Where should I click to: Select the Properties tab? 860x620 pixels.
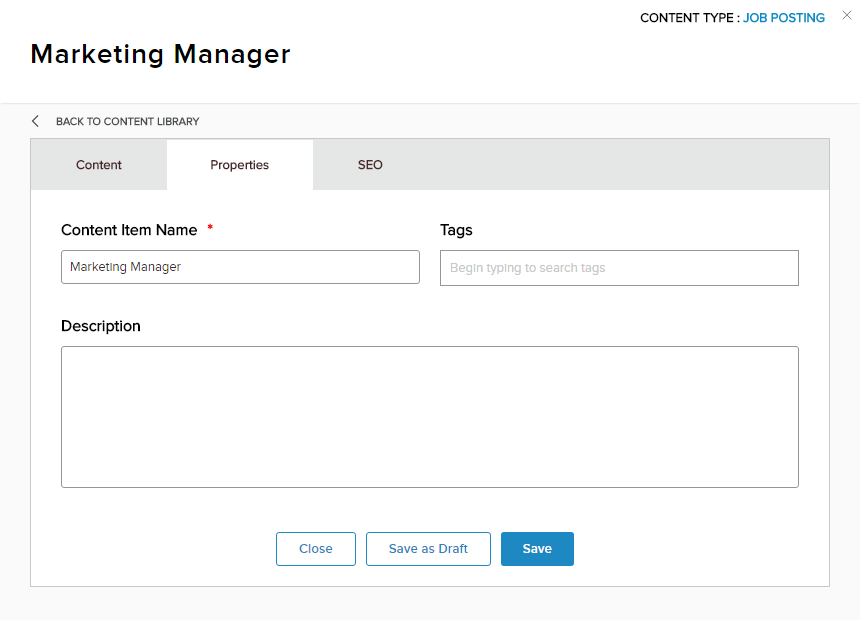(239, 165)
